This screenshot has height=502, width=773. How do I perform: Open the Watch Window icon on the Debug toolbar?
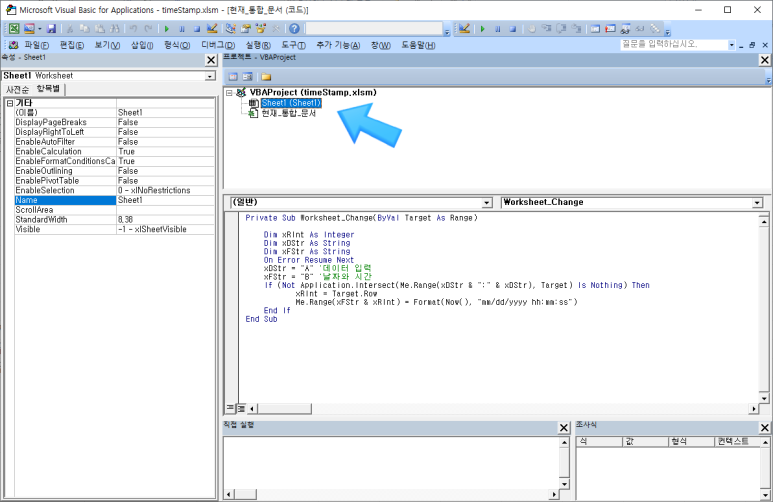pos(625,29)
